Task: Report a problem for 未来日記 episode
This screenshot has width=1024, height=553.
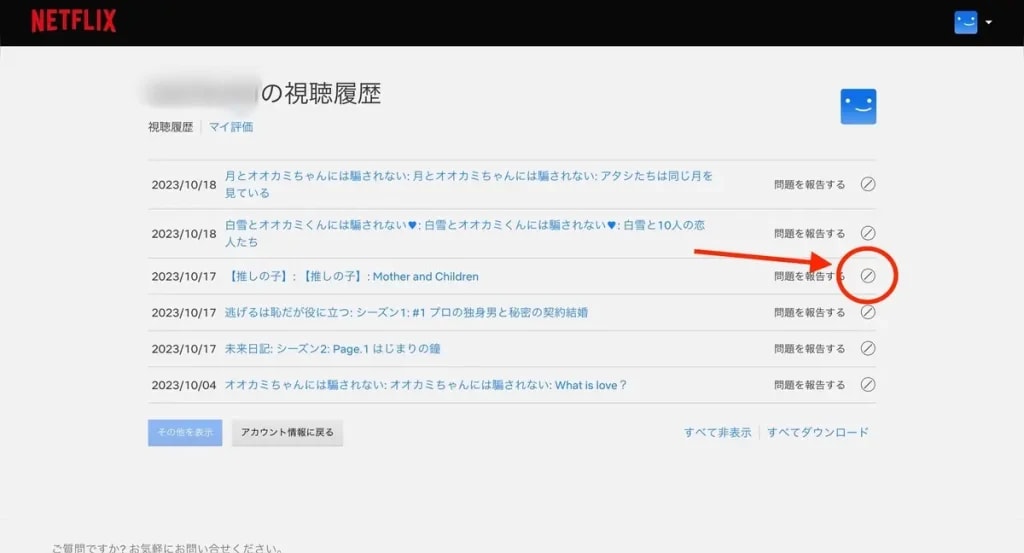Action: 809,348
